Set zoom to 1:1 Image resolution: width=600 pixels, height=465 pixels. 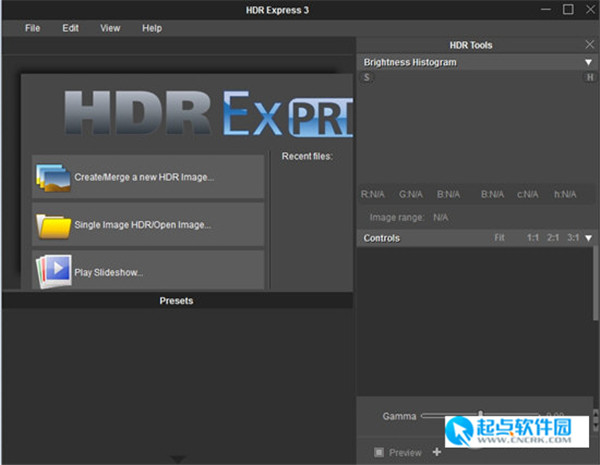(x=533, y=238)
